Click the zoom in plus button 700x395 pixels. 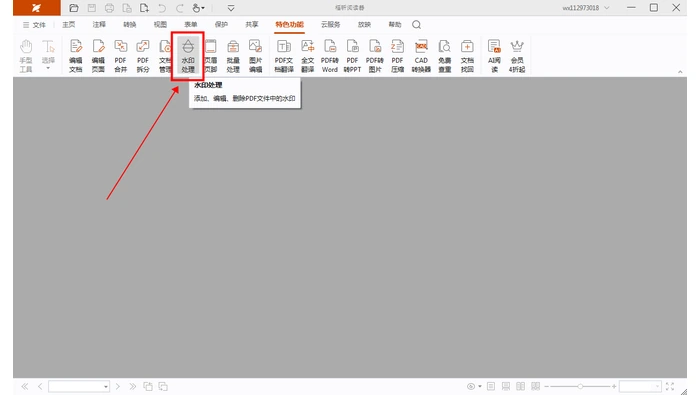(x=614, y=387)
